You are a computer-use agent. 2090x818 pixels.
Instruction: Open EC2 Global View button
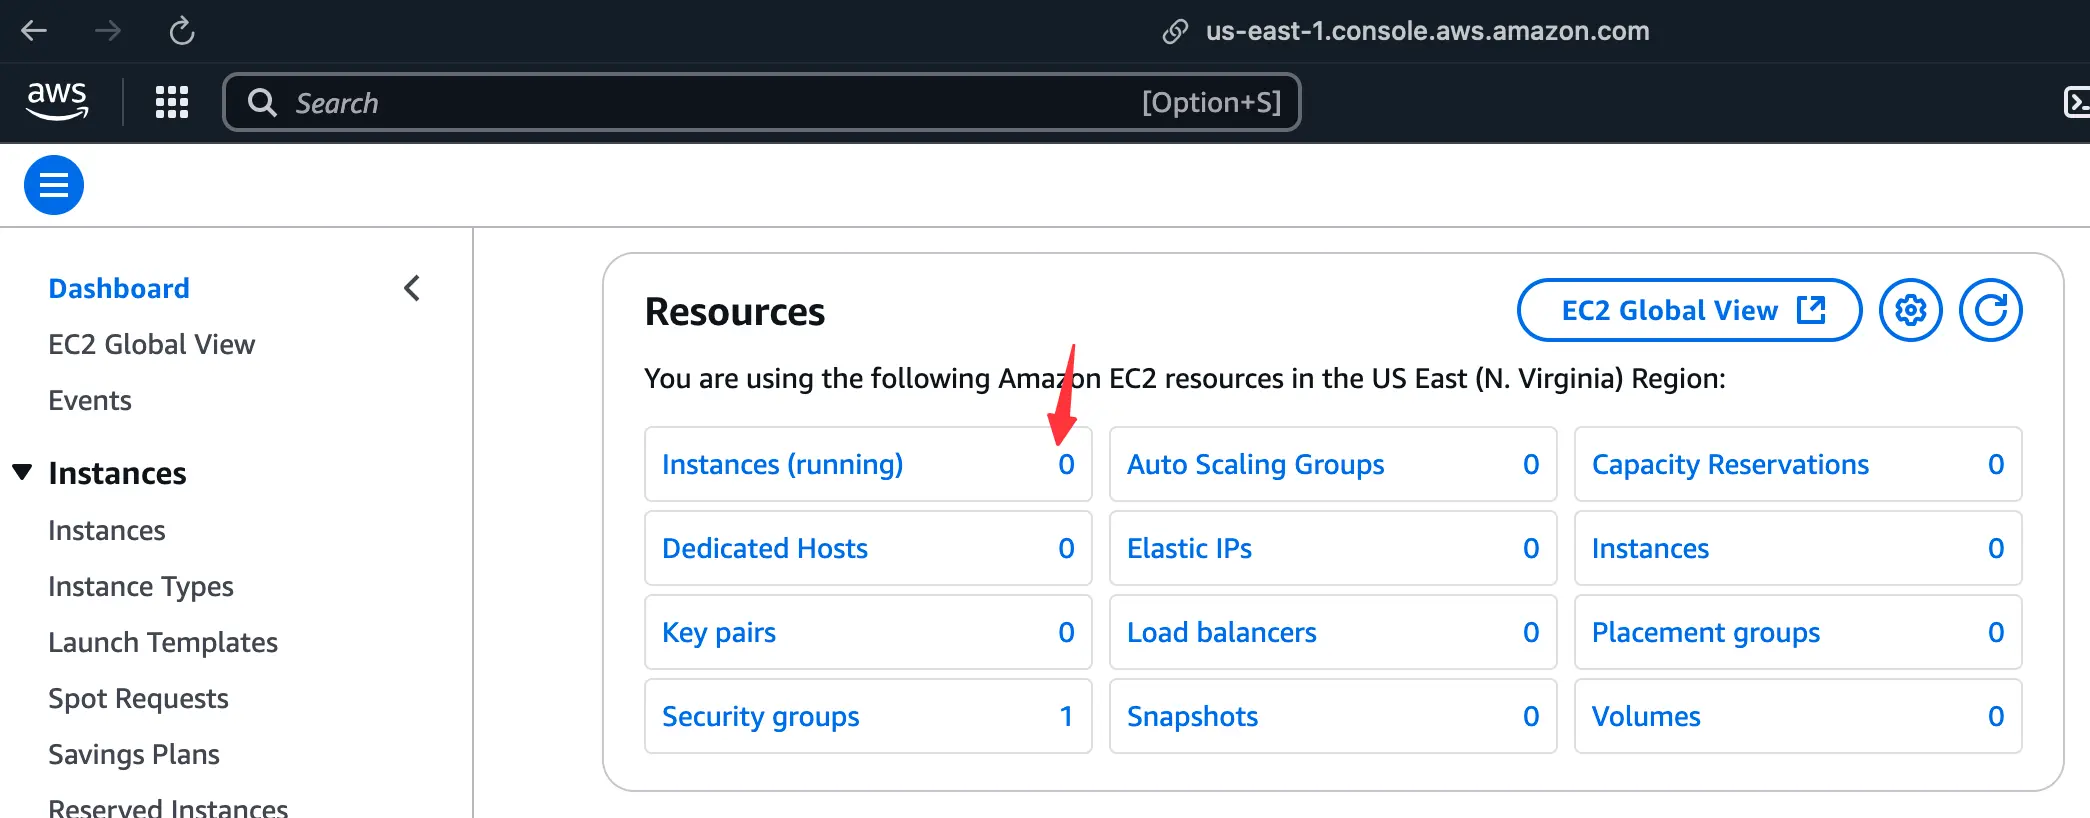[x=1689, y=310]
